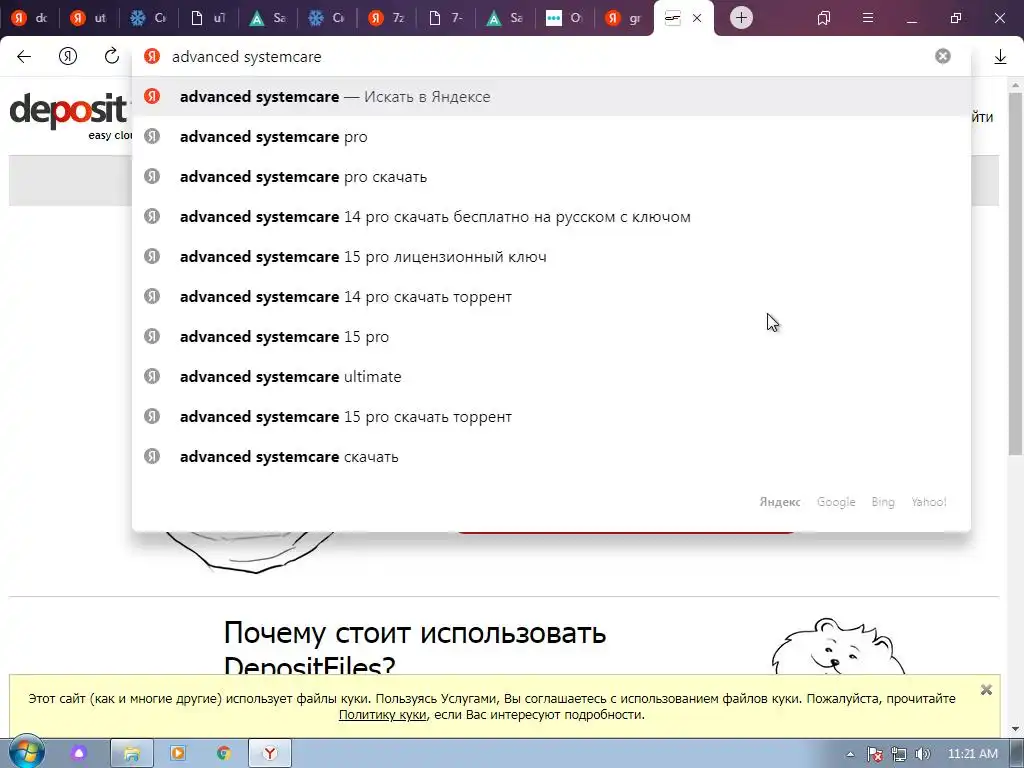Switch to the document tab labeled 'uT'

pos(208,18)
